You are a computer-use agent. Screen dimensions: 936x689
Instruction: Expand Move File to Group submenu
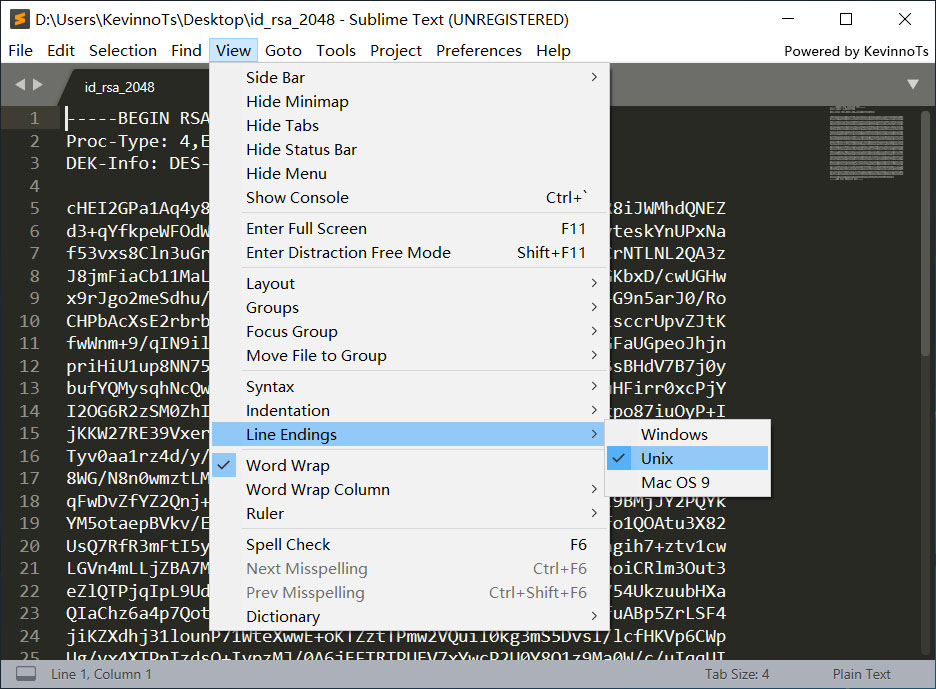[410, 355]
